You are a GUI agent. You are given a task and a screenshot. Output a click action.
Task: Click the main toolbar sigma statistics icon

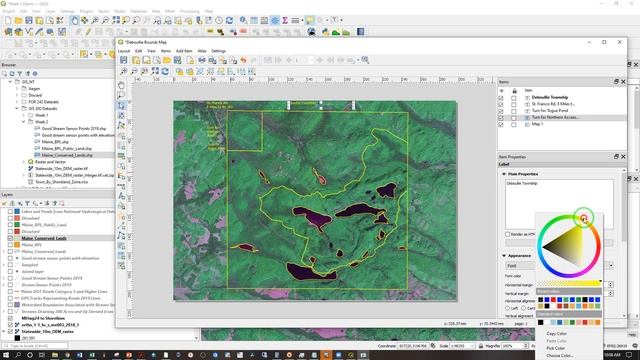[x=285, y=20]
